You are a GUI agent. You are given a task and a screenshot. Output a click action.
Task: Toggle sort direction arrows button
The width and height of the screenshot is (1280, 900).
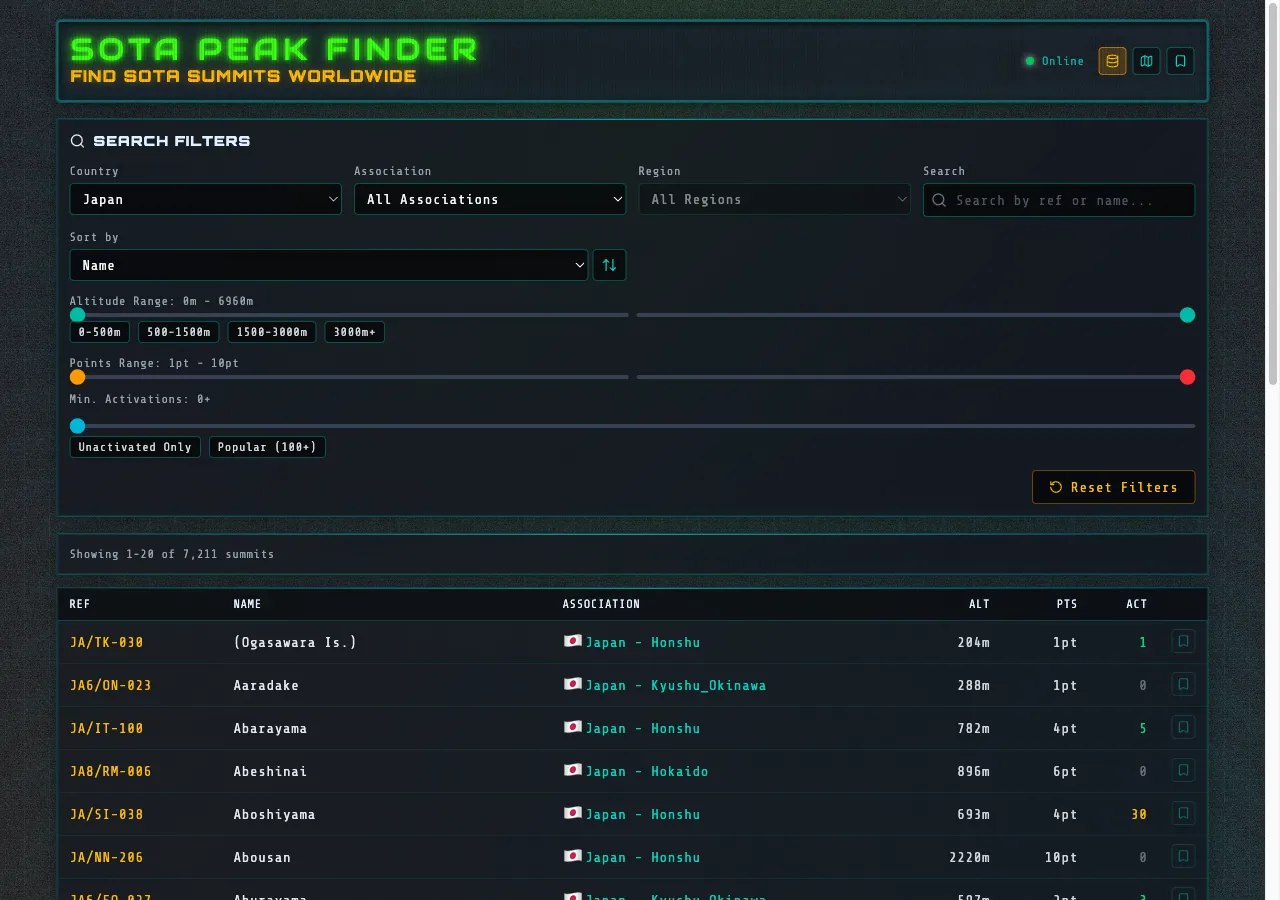(609, 265)
